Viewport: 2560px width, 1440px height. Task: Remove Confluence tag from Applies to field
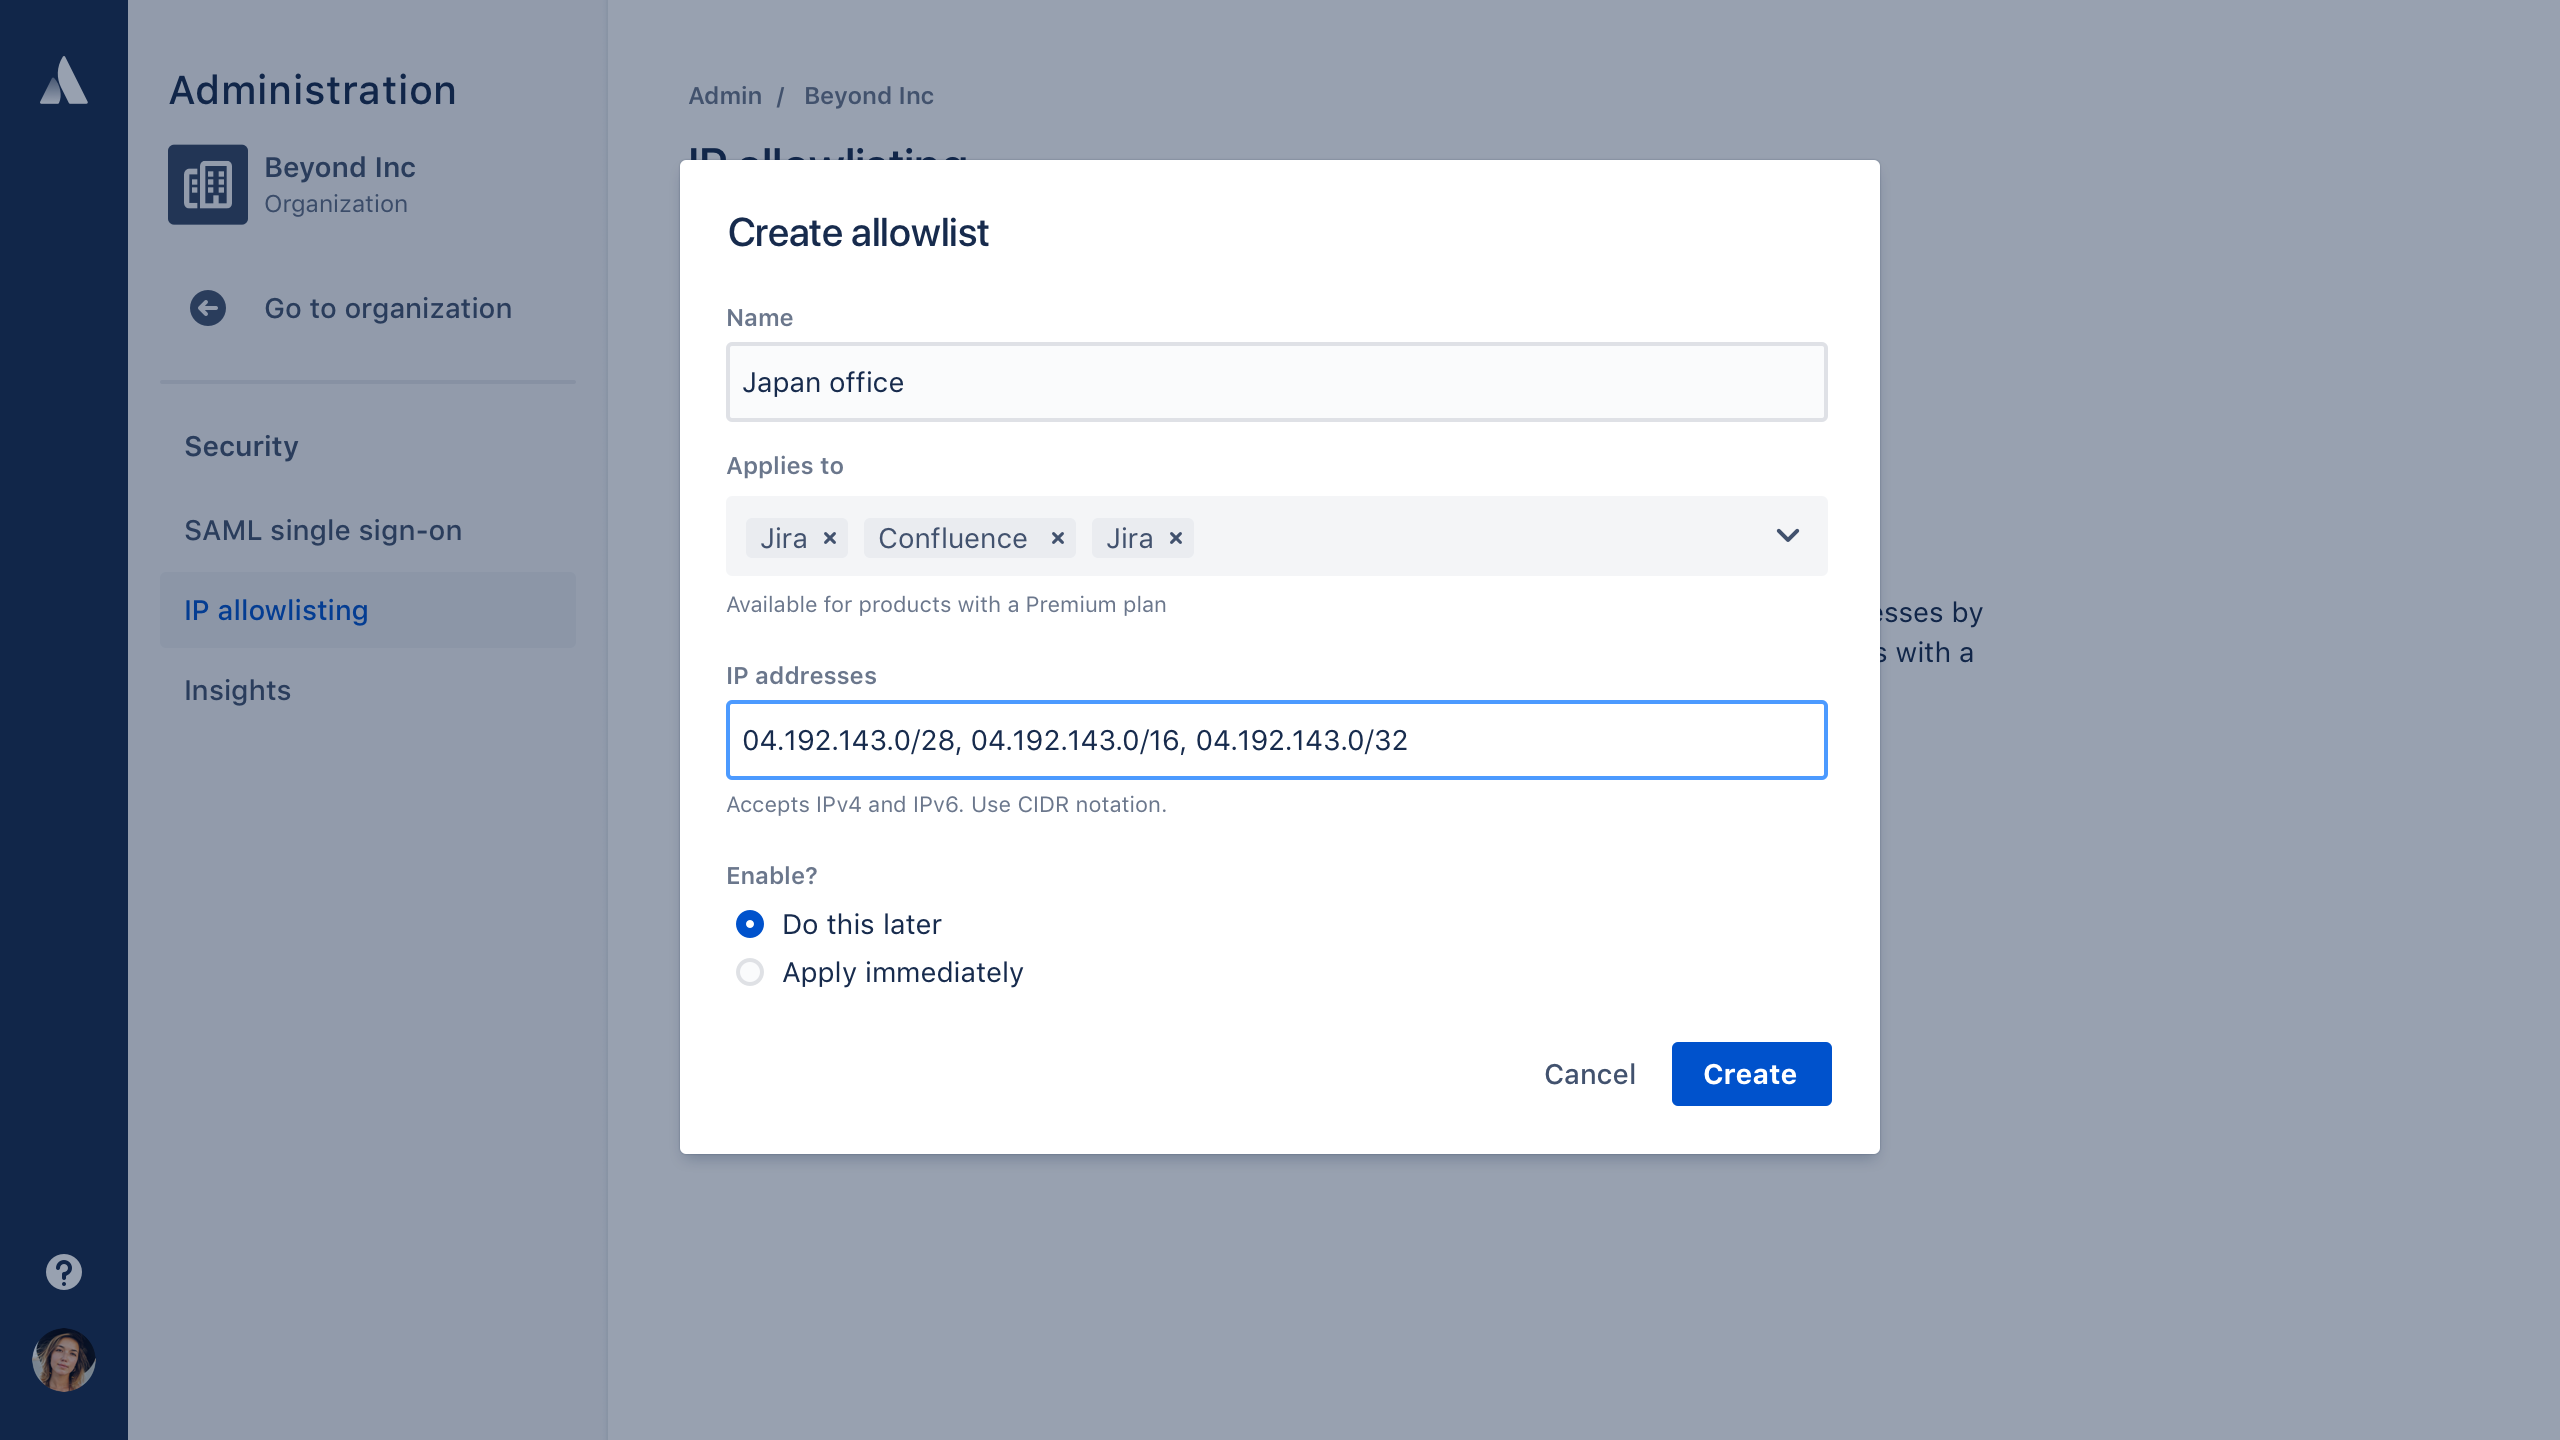click(x=1057, y=538)
